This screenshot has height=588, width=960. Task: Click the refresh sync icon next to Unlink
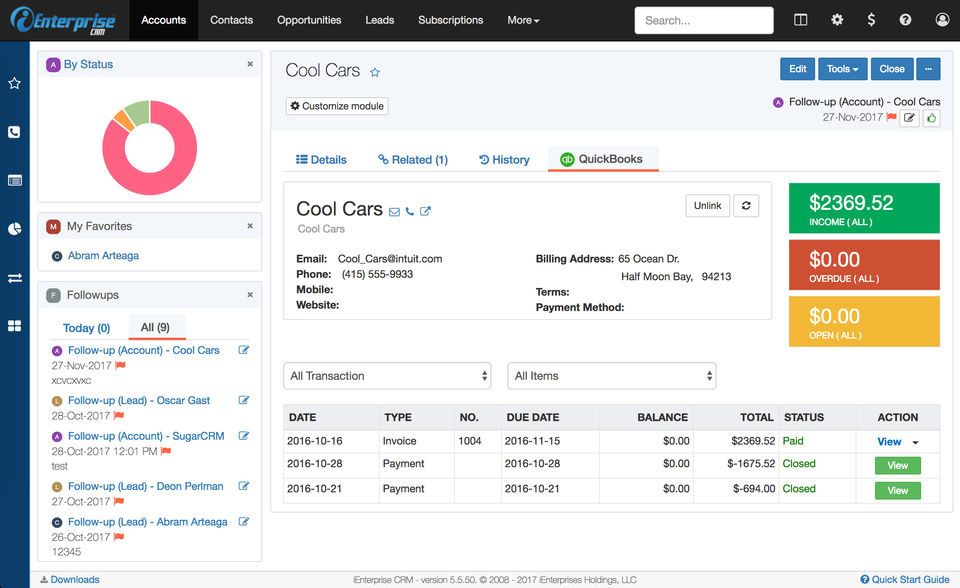click(x=746, y=205)
